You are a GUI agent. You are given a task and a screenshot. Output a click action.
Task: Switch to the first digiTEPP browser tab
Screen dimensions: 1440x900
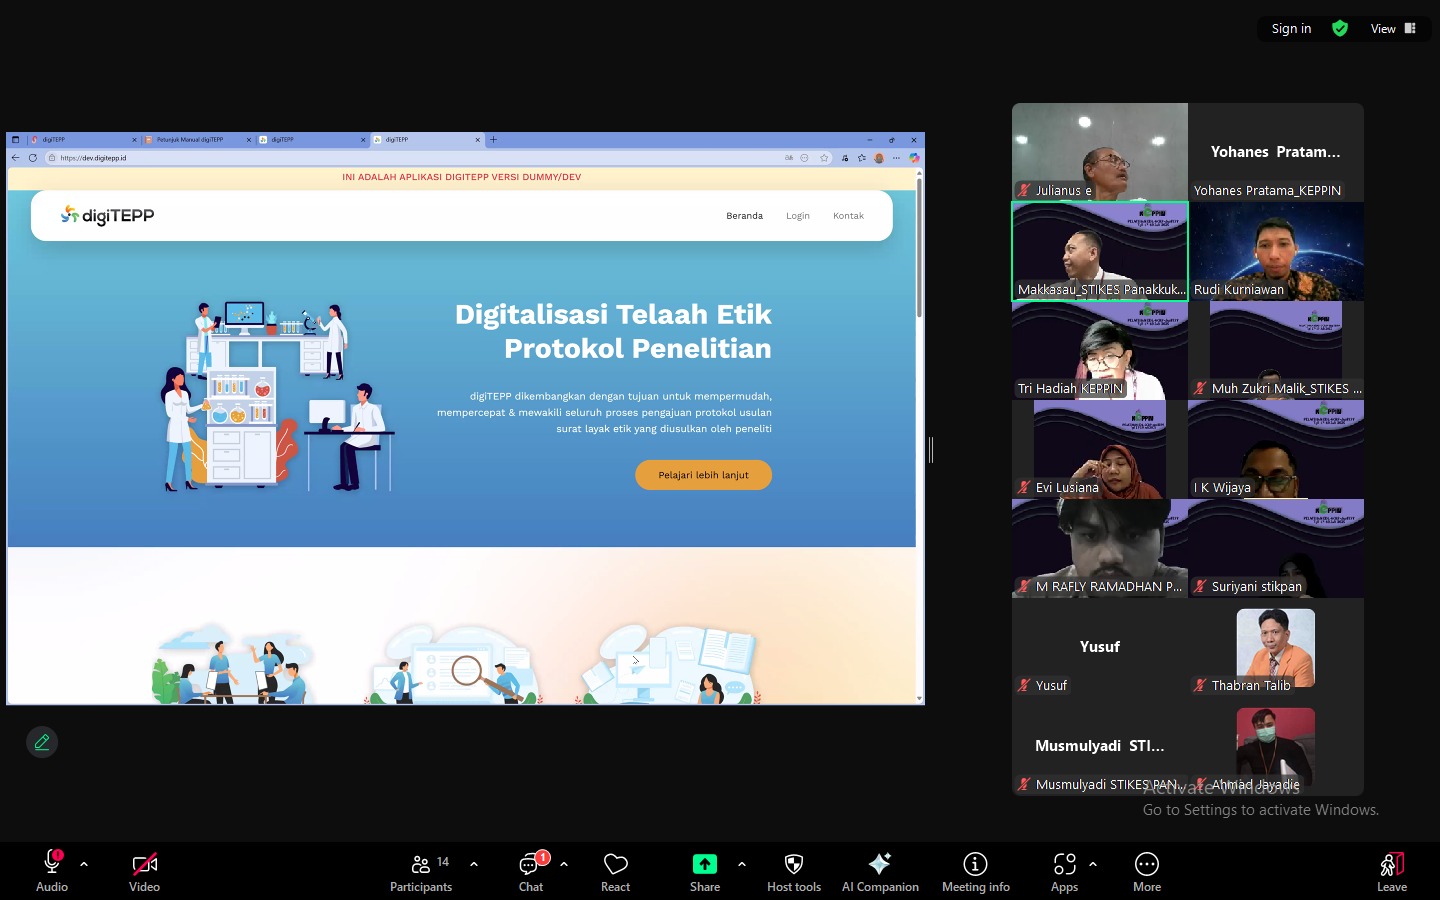(x=83, y=140)
